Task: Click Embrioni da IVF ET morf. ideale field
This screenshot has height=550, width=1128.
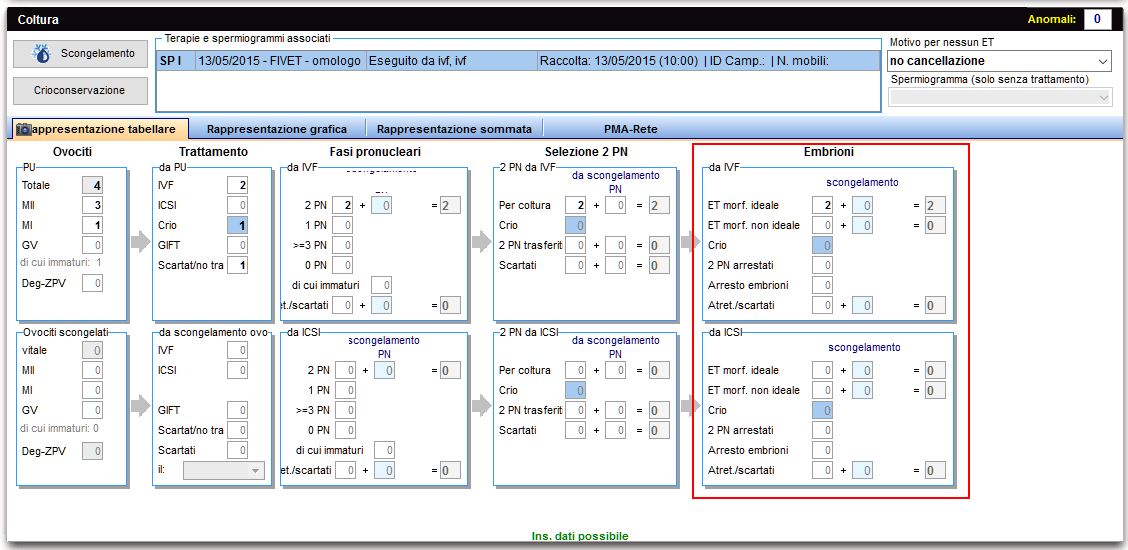Action: (x=822, y=206)
